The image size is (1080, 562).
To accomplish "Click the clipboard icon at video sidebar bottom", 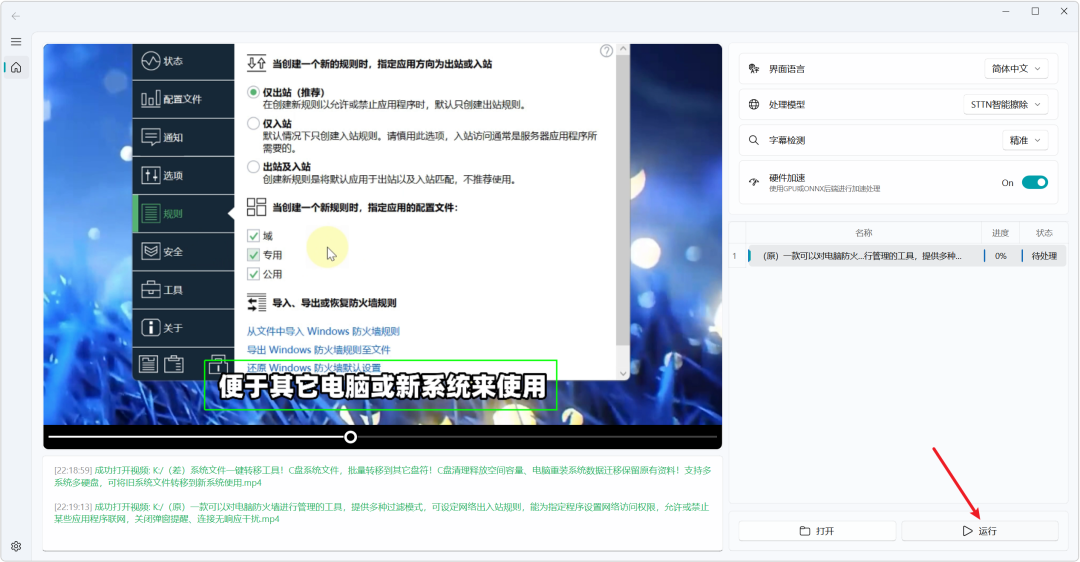I will click(x=174, y=363).
